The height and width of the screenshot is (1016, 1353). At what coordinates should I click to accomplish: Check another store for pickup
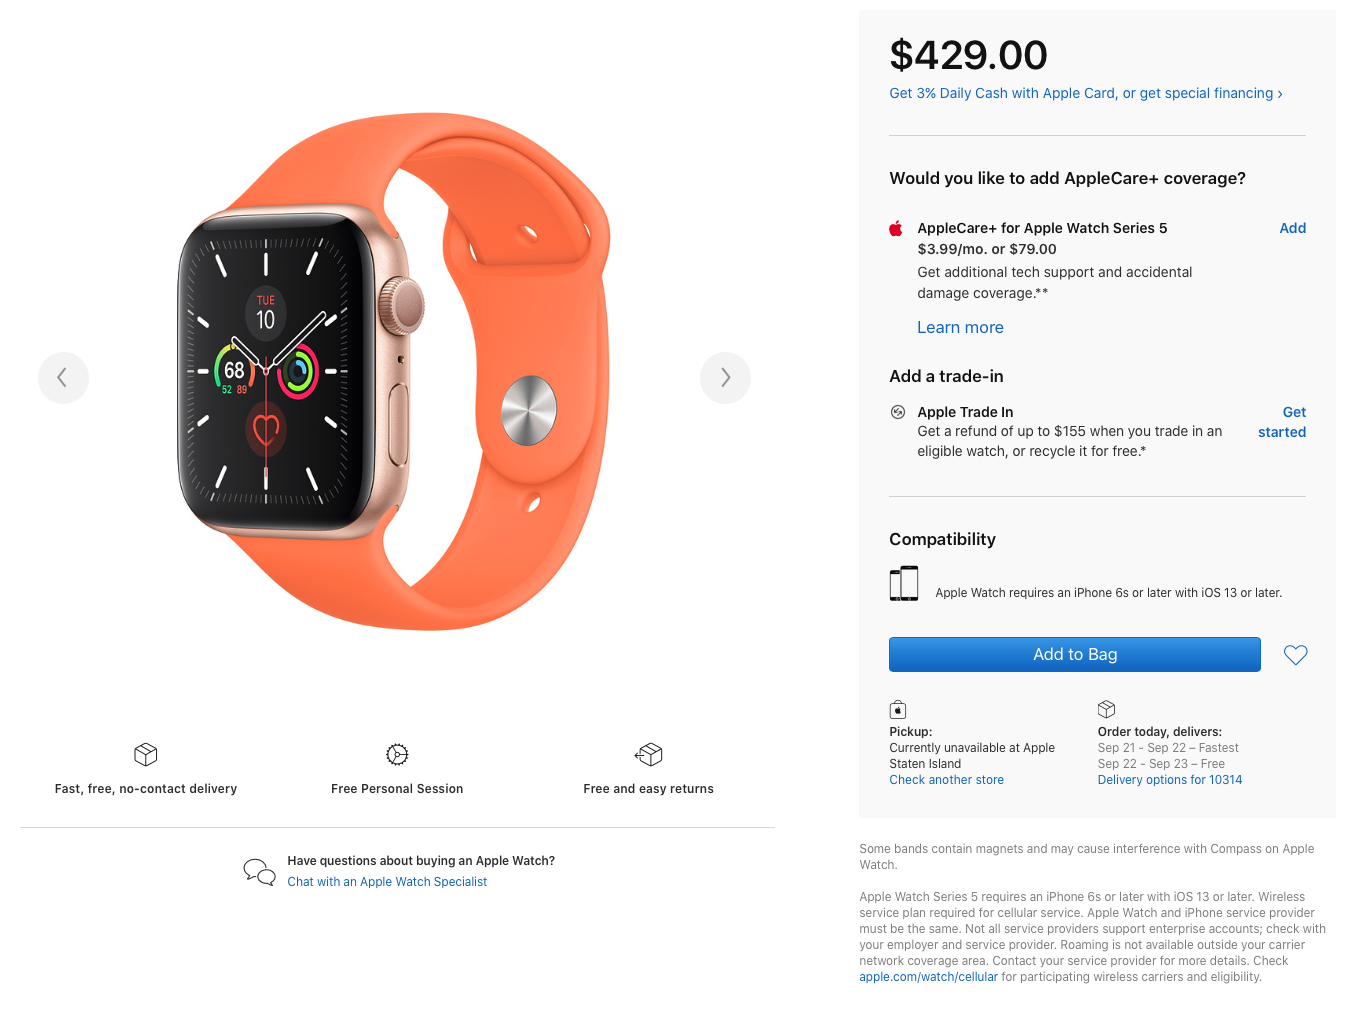(x=946, y=780)
